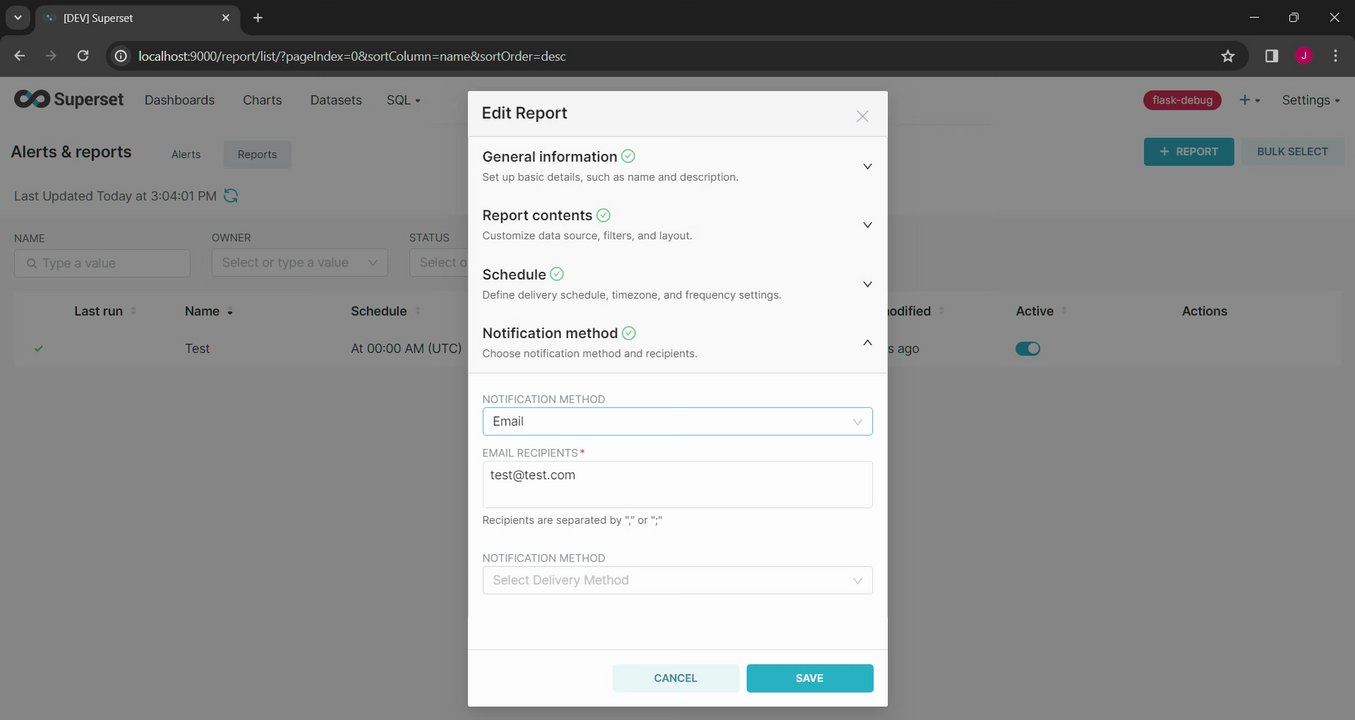Switch to the Reports tab

point(257,154)
